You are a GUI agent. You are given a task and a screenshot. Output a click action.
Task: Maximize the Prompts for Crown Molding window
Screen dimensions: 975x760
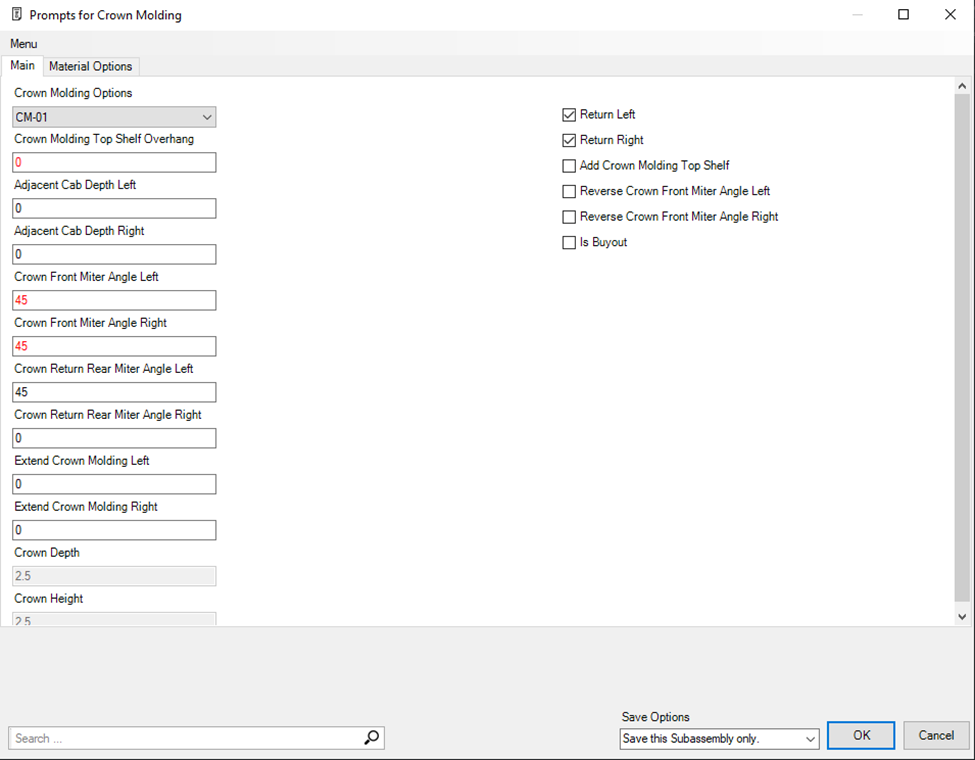(903, 15)
